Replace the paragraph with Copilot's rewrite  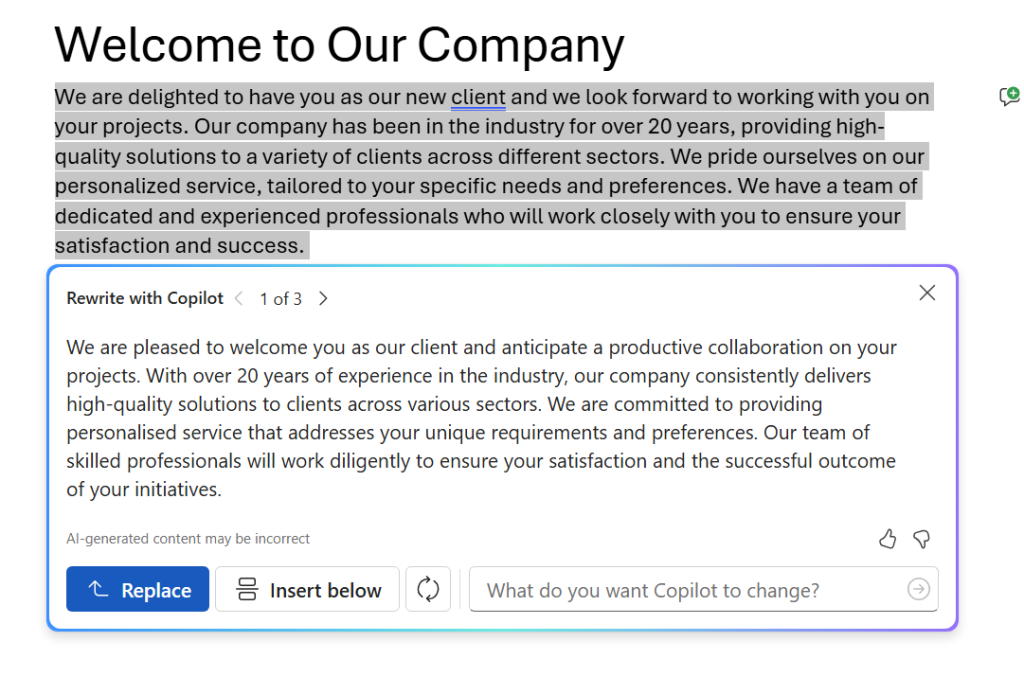pyautogui.click(x=137, y=589)
